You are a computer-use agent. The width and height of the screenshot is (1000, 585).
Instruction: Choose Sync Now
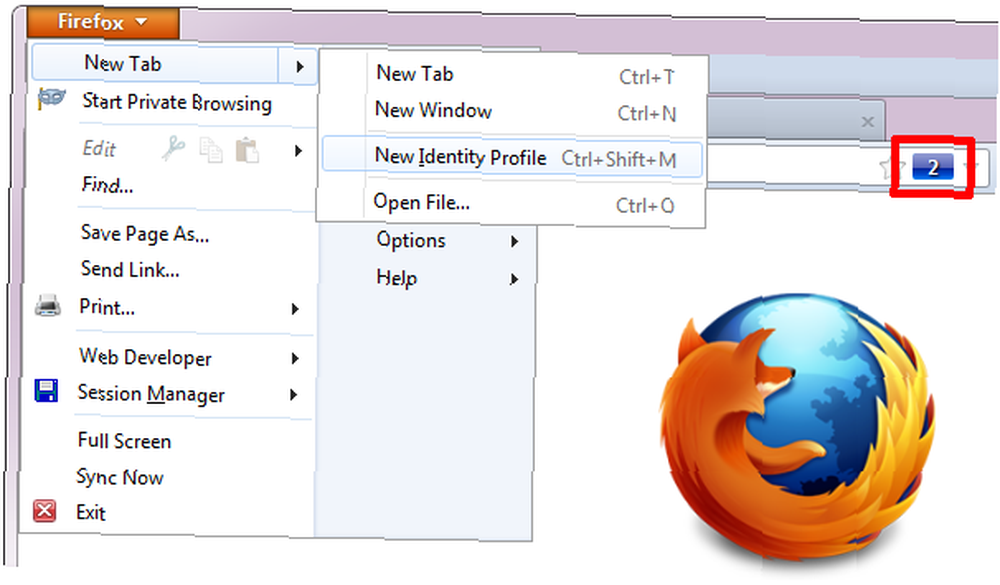click(x=120, y=477)
